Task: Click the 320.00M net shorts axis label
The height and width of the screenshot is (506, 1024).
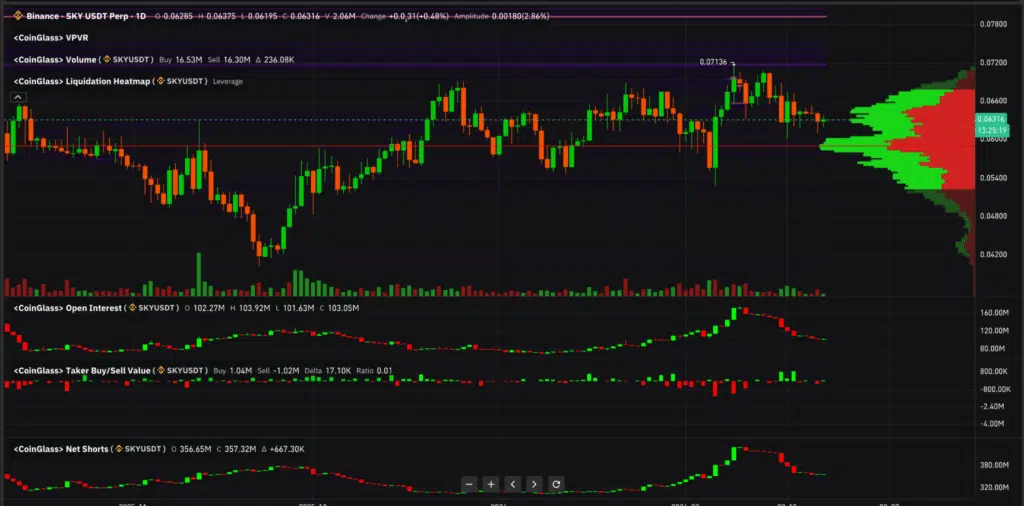Action: pyautogui.click(x=994, y=487)
